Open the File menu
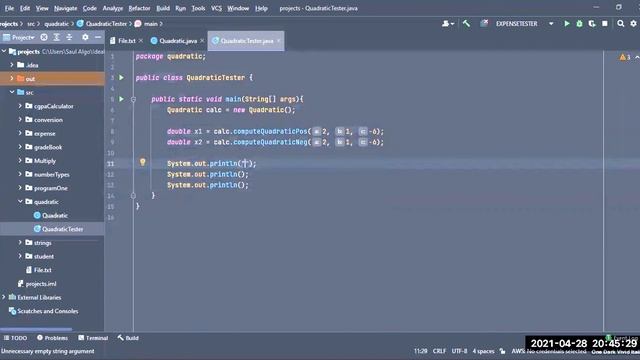The height and width of the screenshot is (360, 640). click(9, 8)
